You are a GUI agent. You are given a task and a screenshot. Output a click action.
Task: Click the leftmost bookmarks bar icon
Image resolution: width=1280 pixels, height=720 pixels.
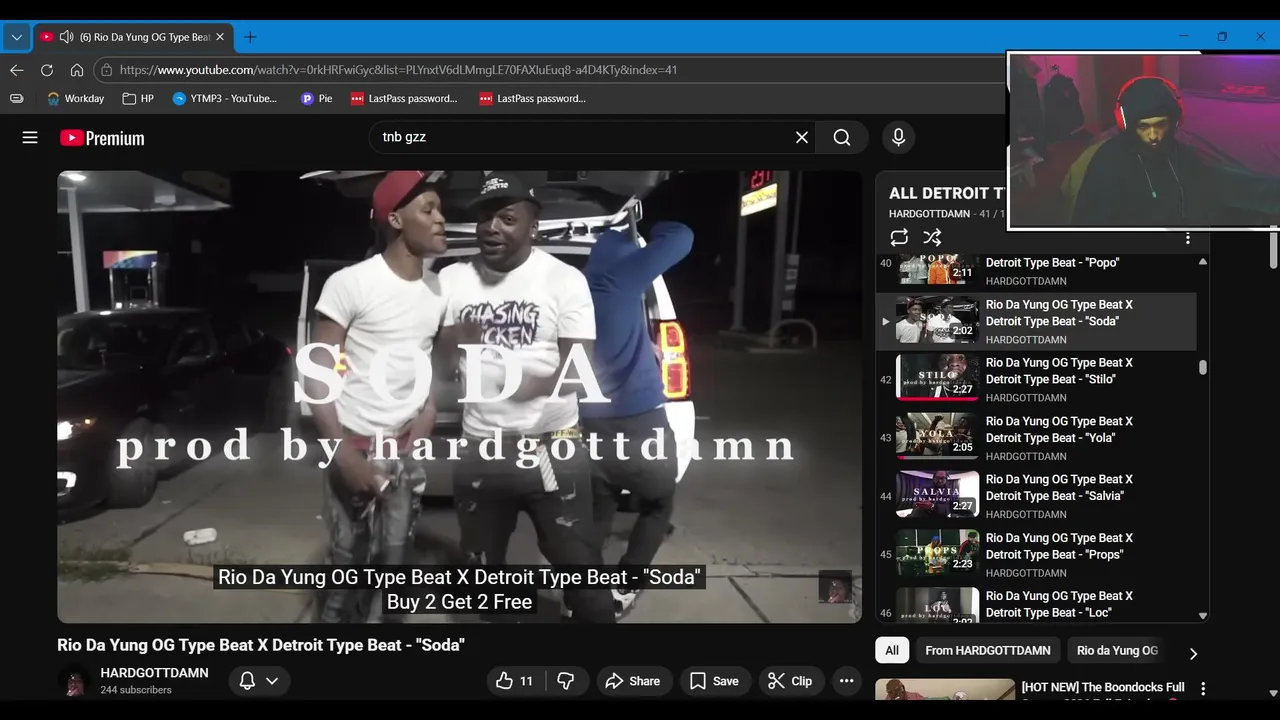click(x=16, y=98)
